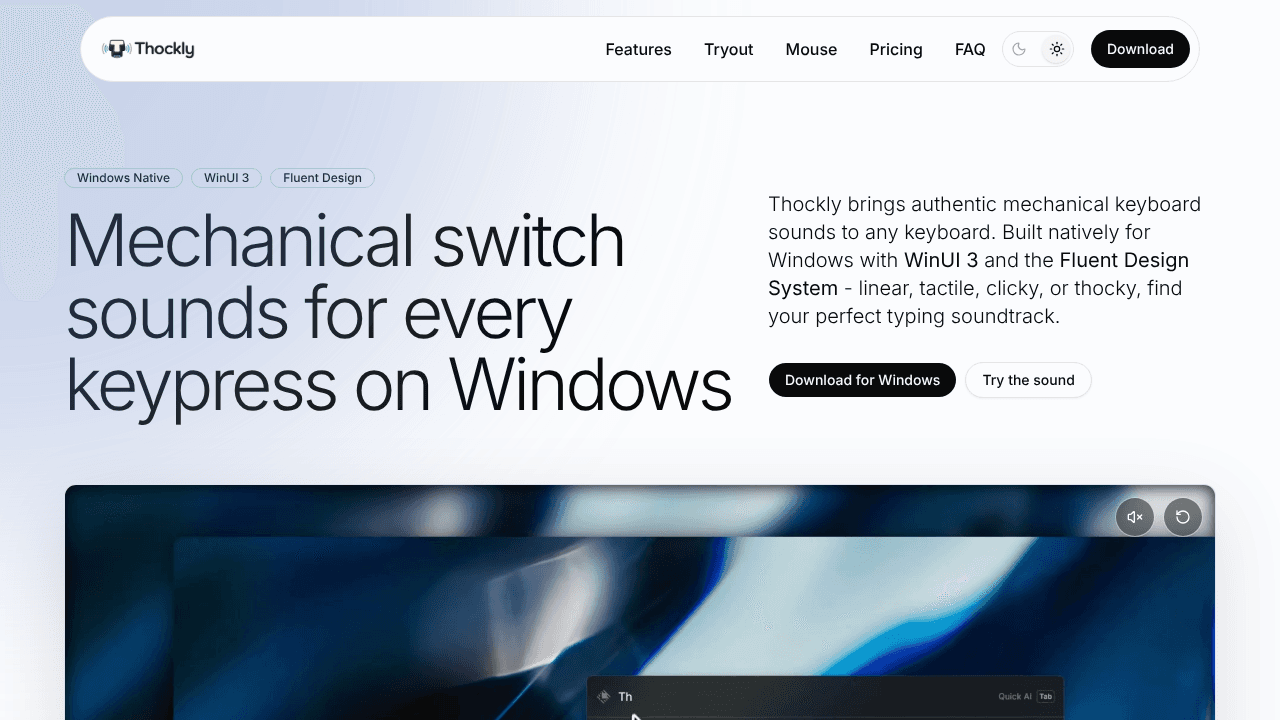1280x720 pixels.
Task: Click the Windows Native tag
Action: [124, 178]
